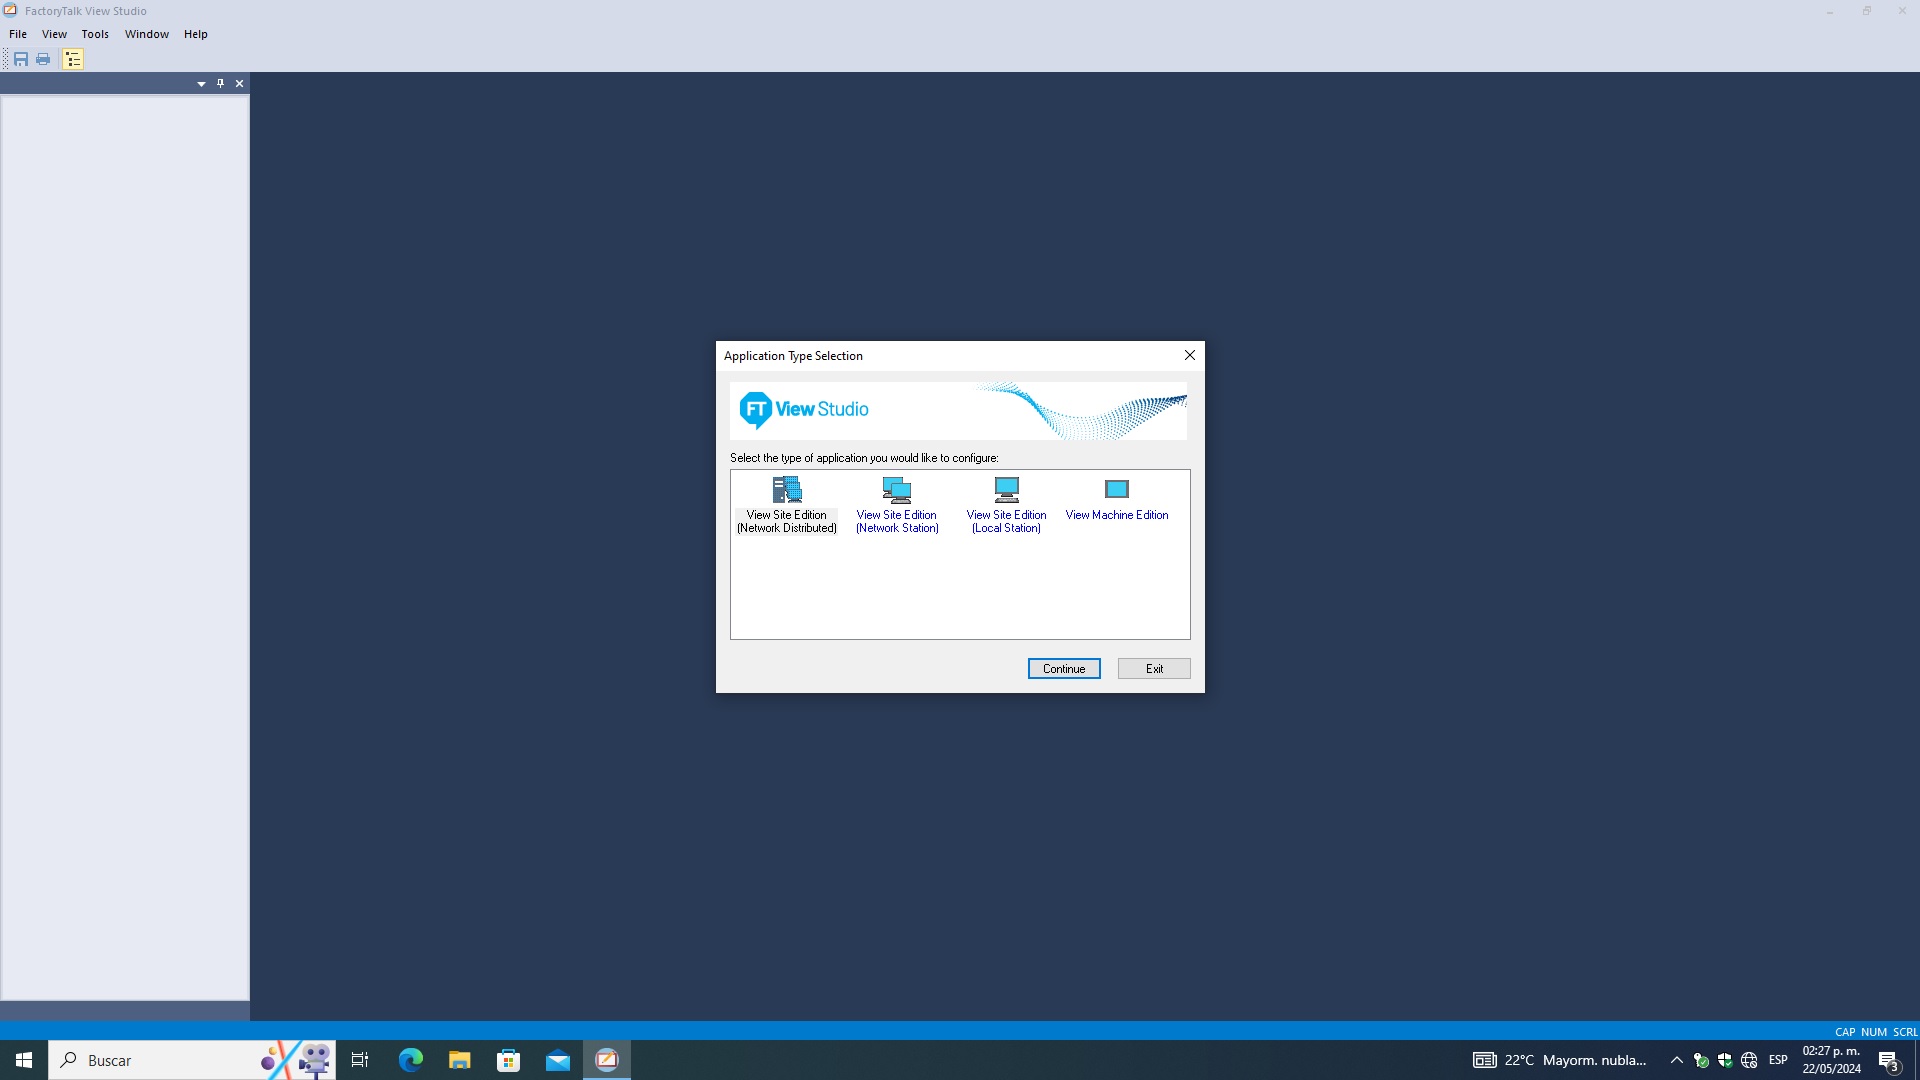Click the FactoryTalk View Studio title bar icon
Screen dimensions: 1920x1080
[x=10, y=11]
